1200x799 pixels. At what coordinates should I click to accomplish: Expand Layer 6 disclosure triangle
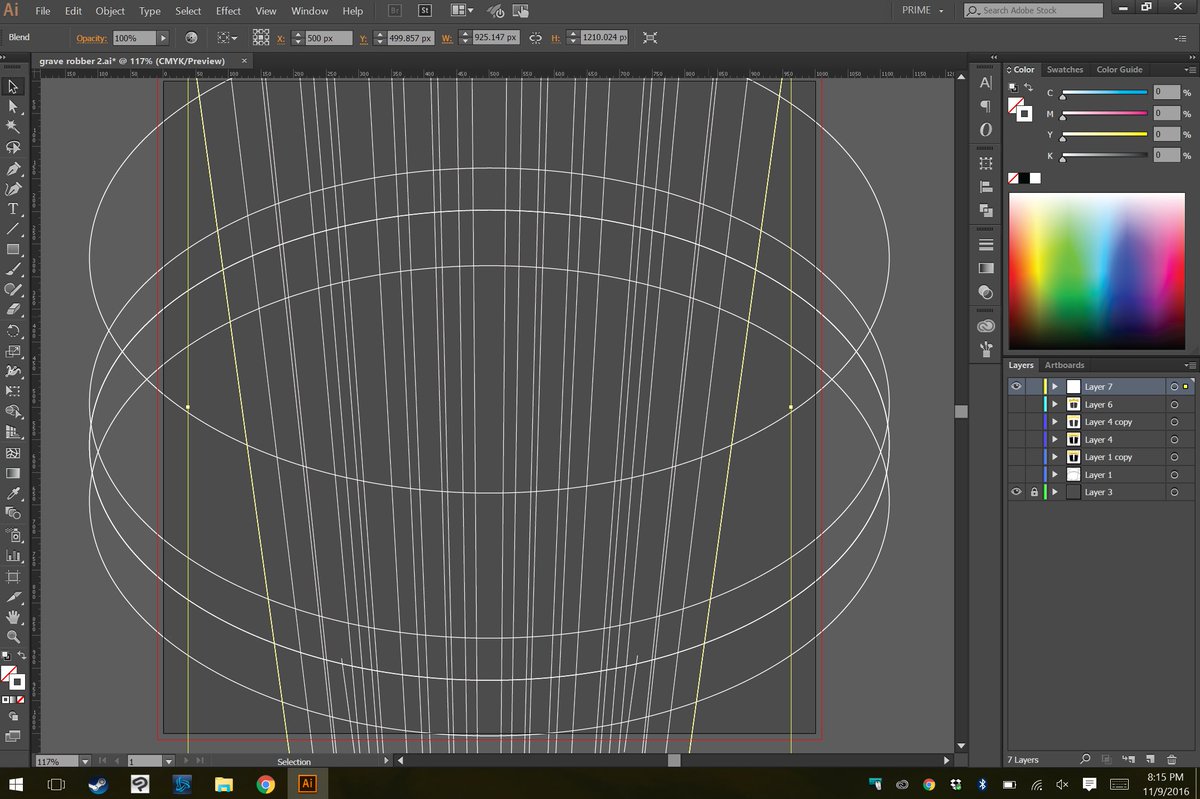click(x=1055, y=405)
